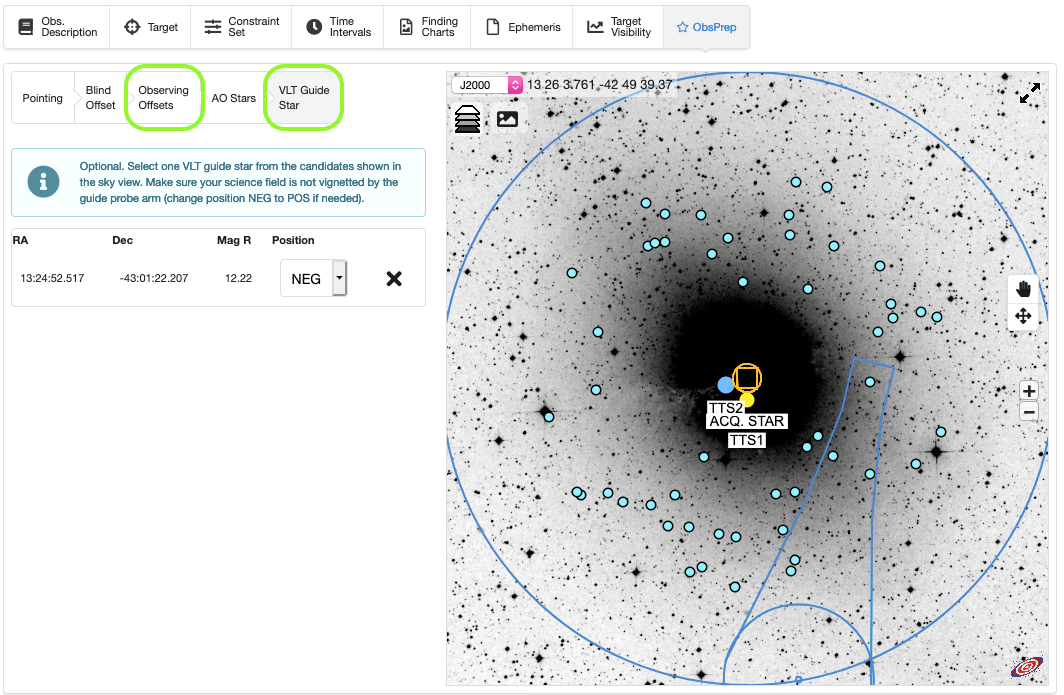1064x695 pixels.
Task: Open the Time Intervals tab
Action: point(338,27)
